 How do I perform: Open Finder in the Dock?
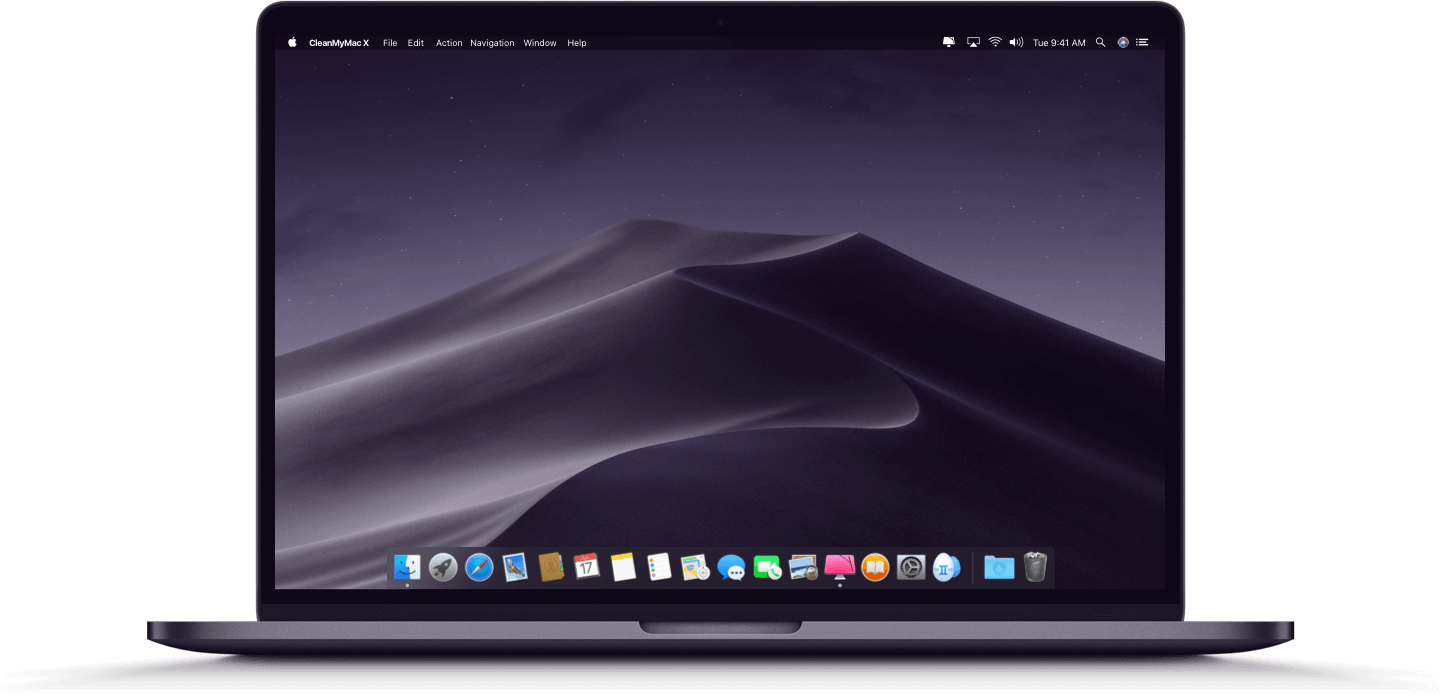[407, 568]
